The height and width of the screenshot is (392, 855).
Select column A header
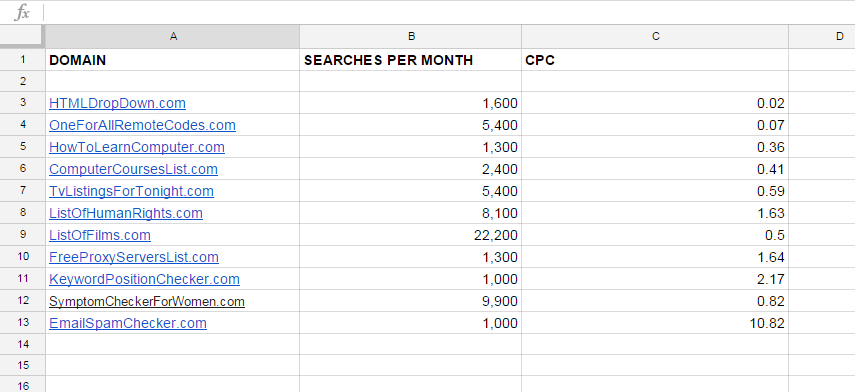172,37
